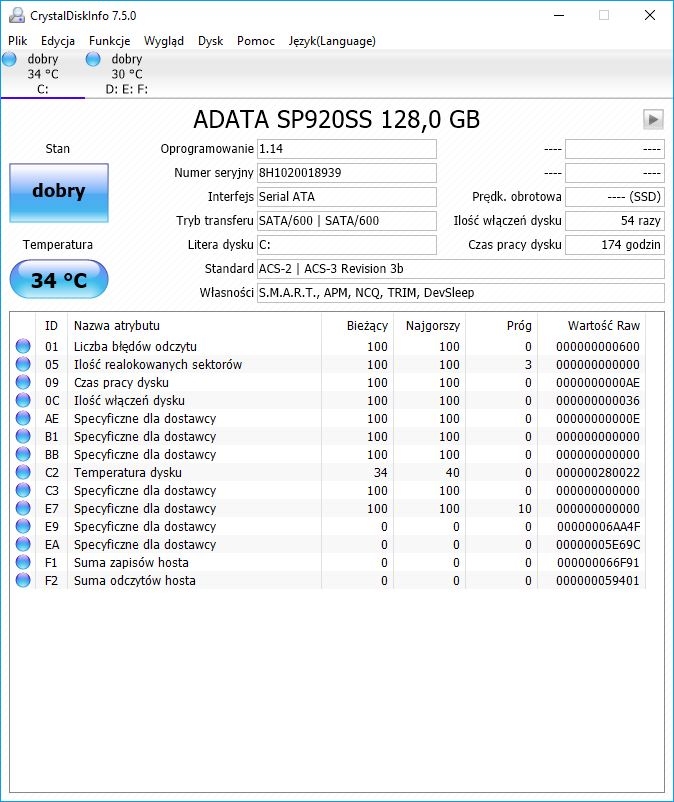674x802 pixels.
Task: Click the blue status orb for D: E: F:
Action: tap(93, 59)
